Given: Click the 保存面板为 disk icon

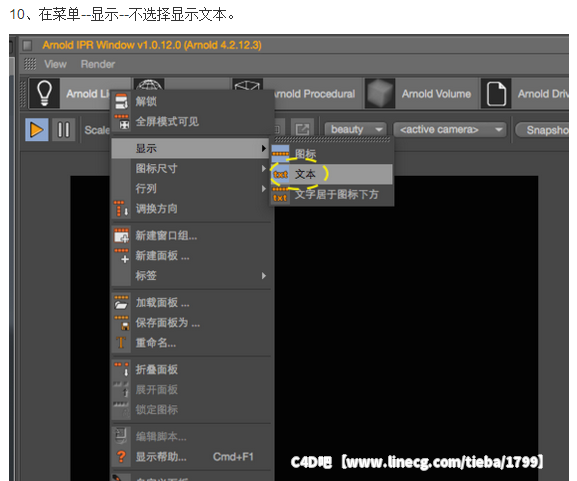Looking at the screenshot, I should click(x=121, y=323).
